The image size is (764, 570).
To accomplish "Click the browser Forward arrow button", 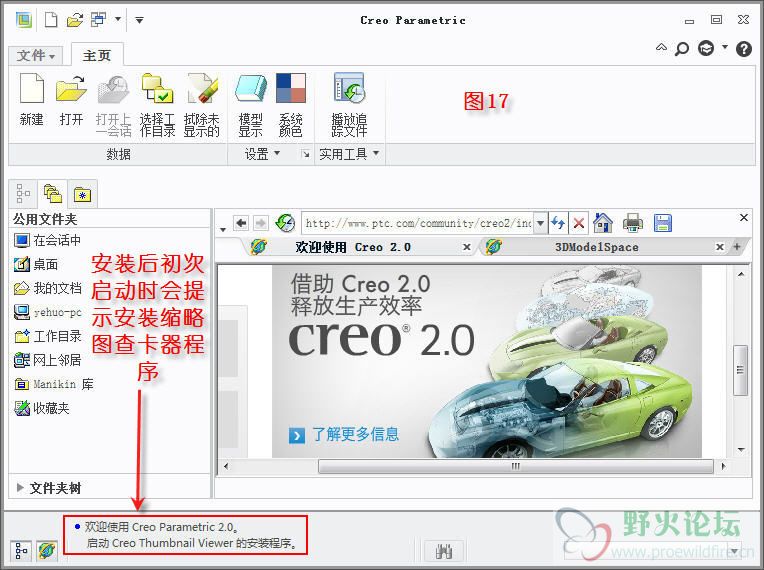I will (x=261, y=223).
